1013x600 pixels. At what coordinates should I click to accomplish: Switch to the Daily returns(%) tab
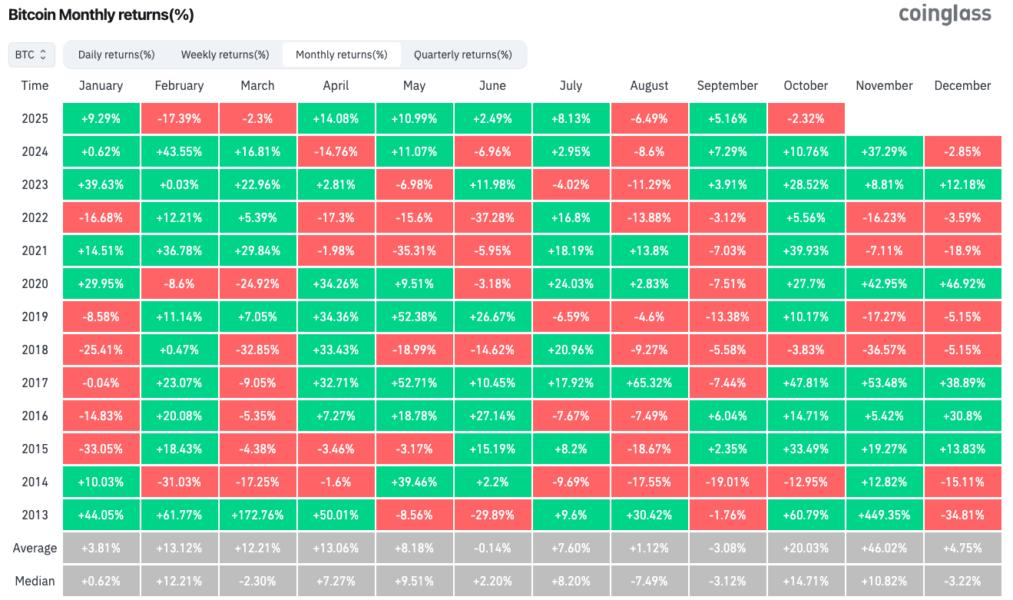(115, 54)
